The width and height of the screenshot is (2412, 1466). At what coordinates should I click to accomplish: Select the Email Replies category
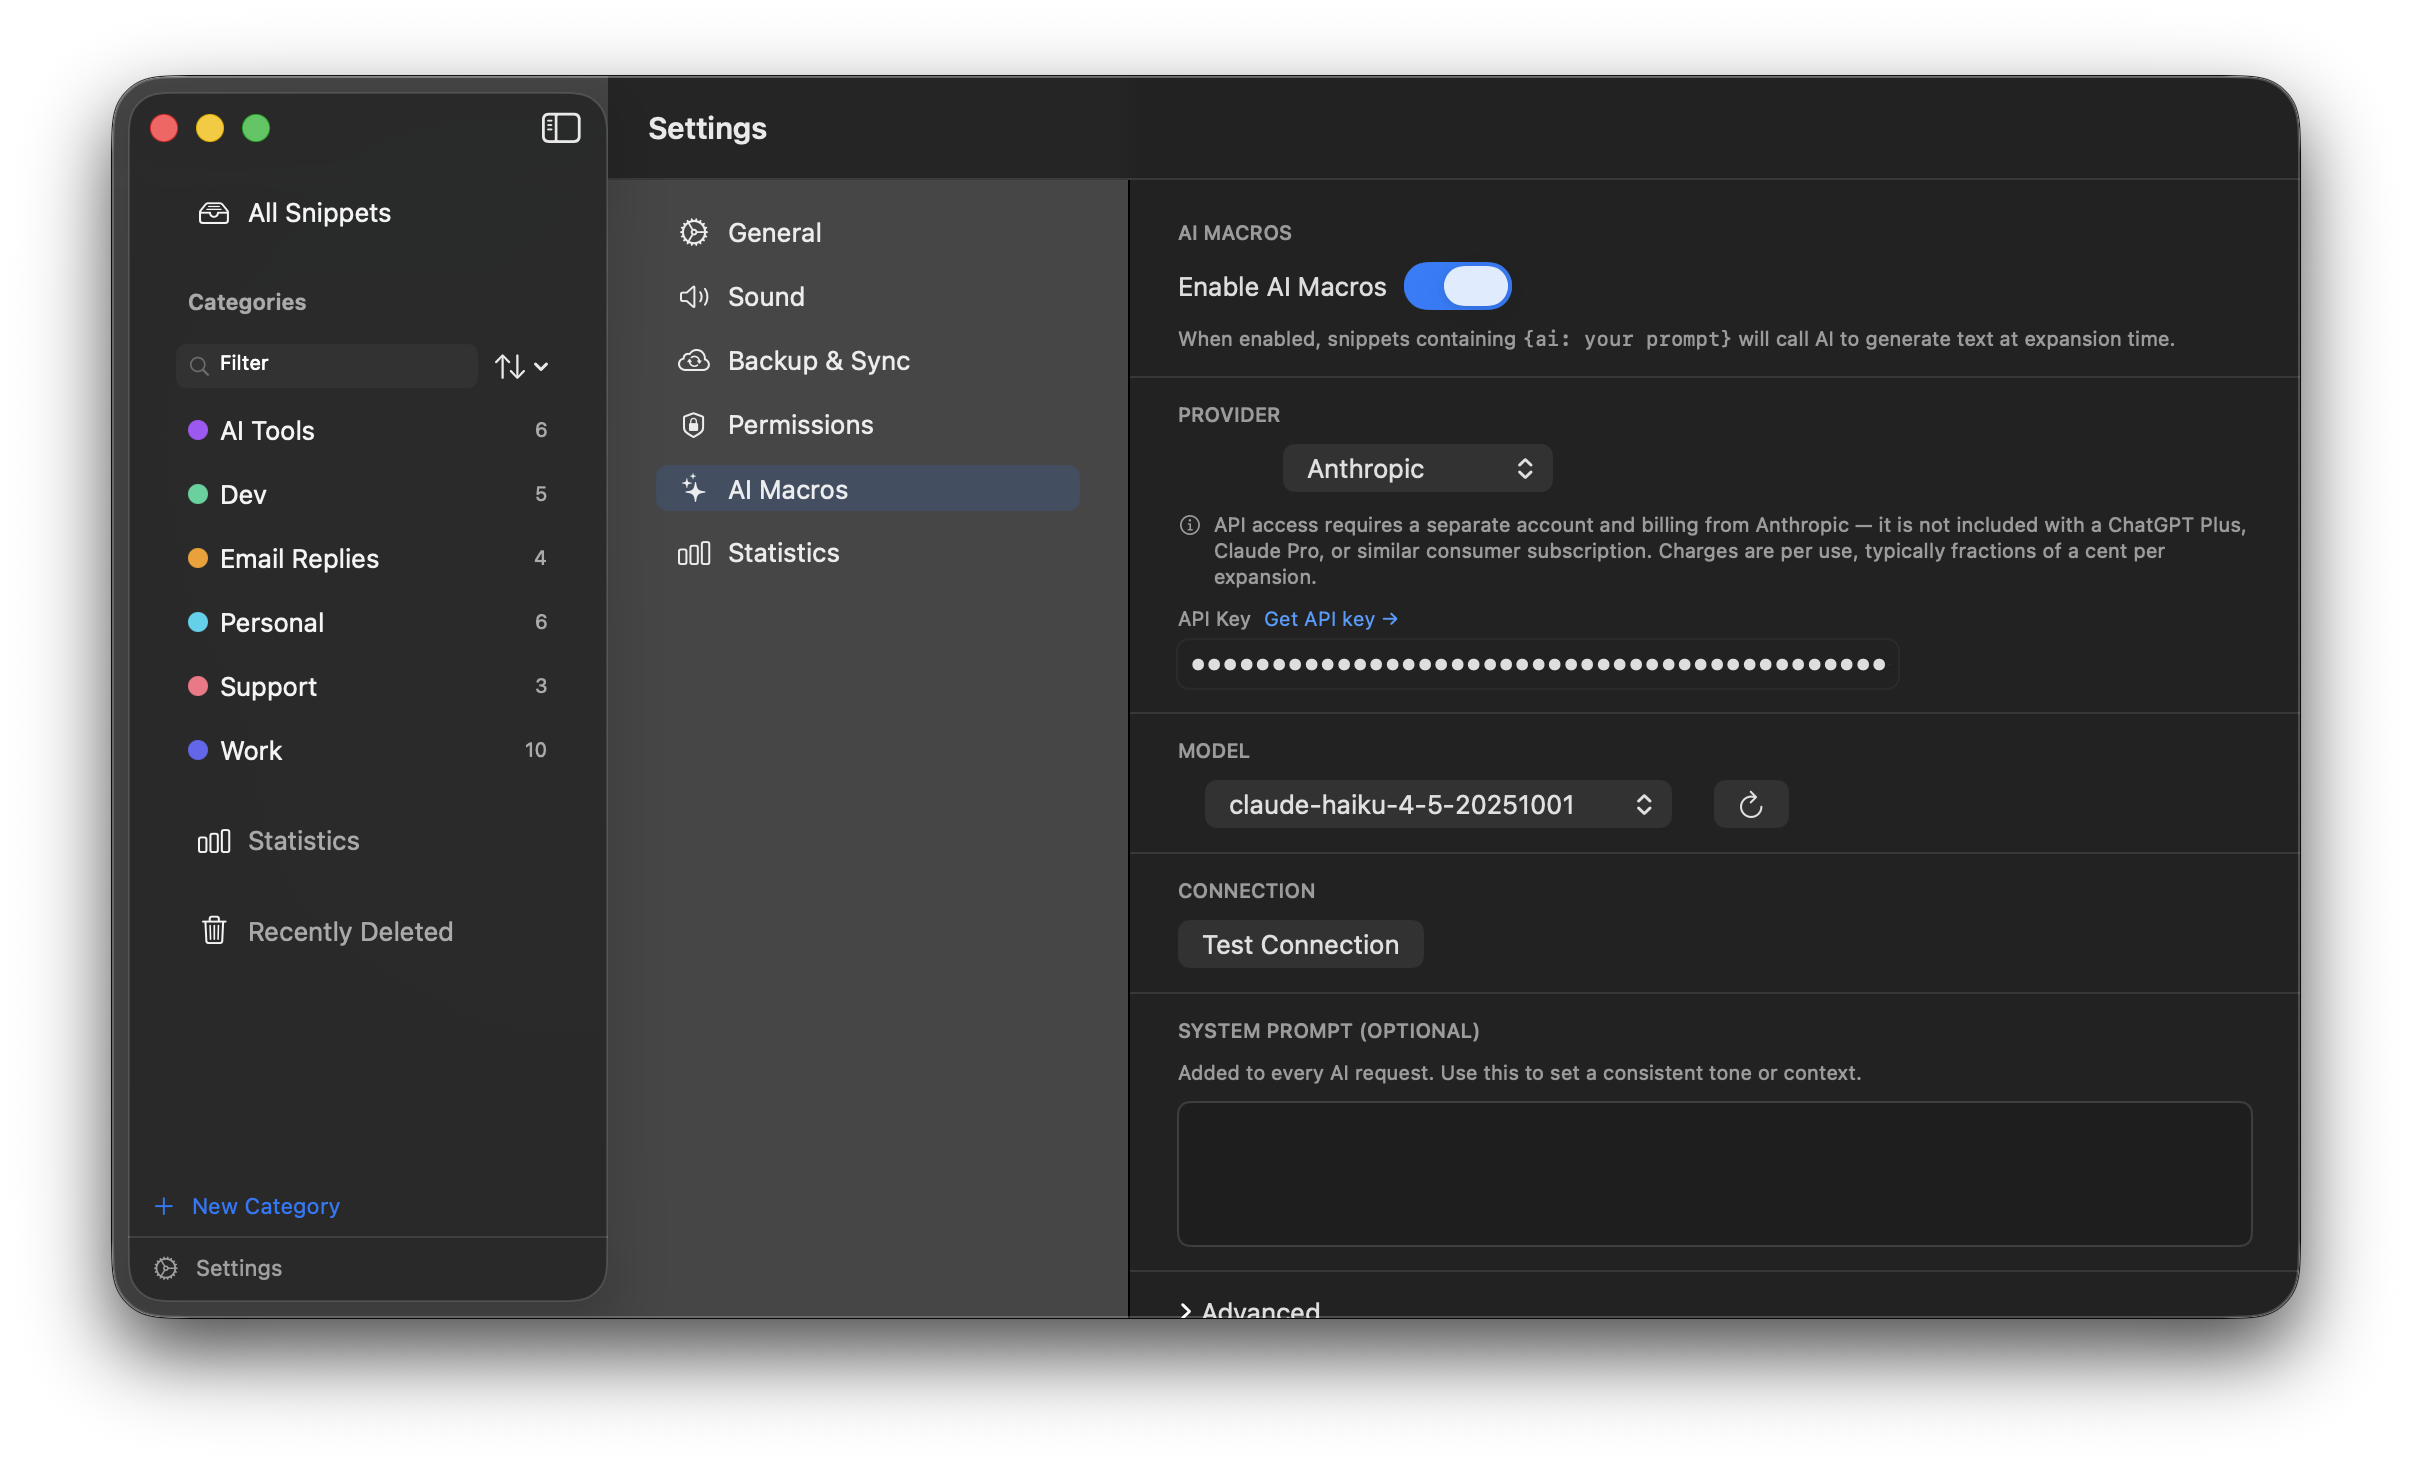tap(367, 558)
